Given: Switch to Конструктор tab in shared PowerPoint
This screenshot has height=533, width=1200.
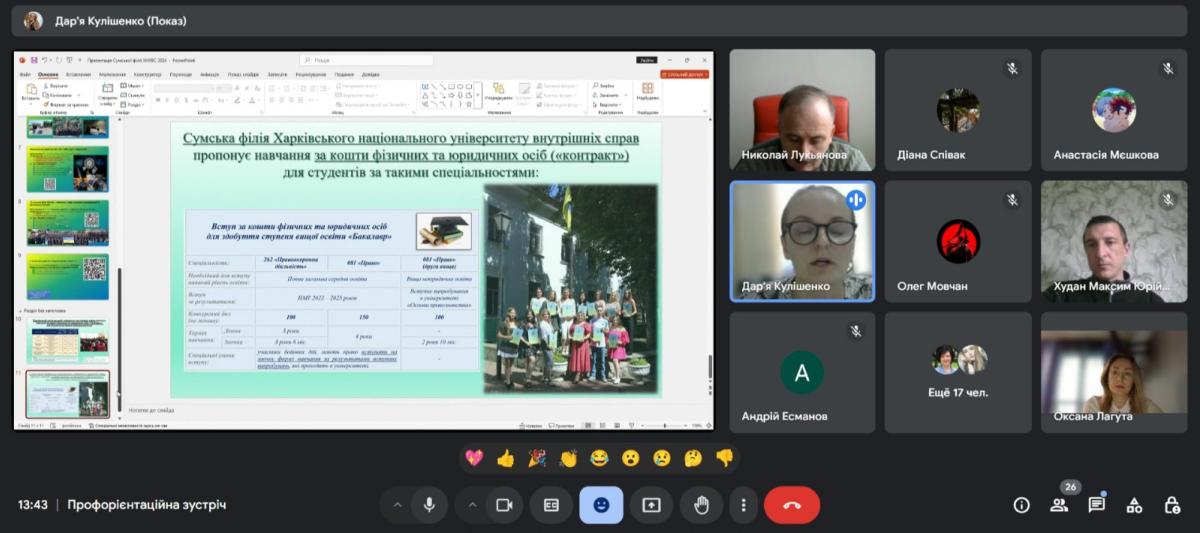Looking at the screenshot, I should [147, 74].
